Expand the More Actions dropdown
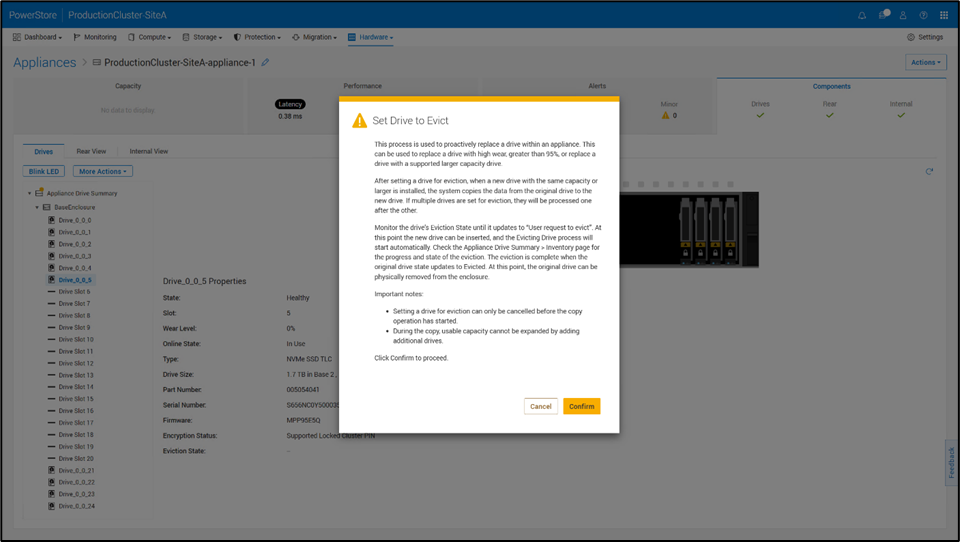 click(x=105, y=171)
